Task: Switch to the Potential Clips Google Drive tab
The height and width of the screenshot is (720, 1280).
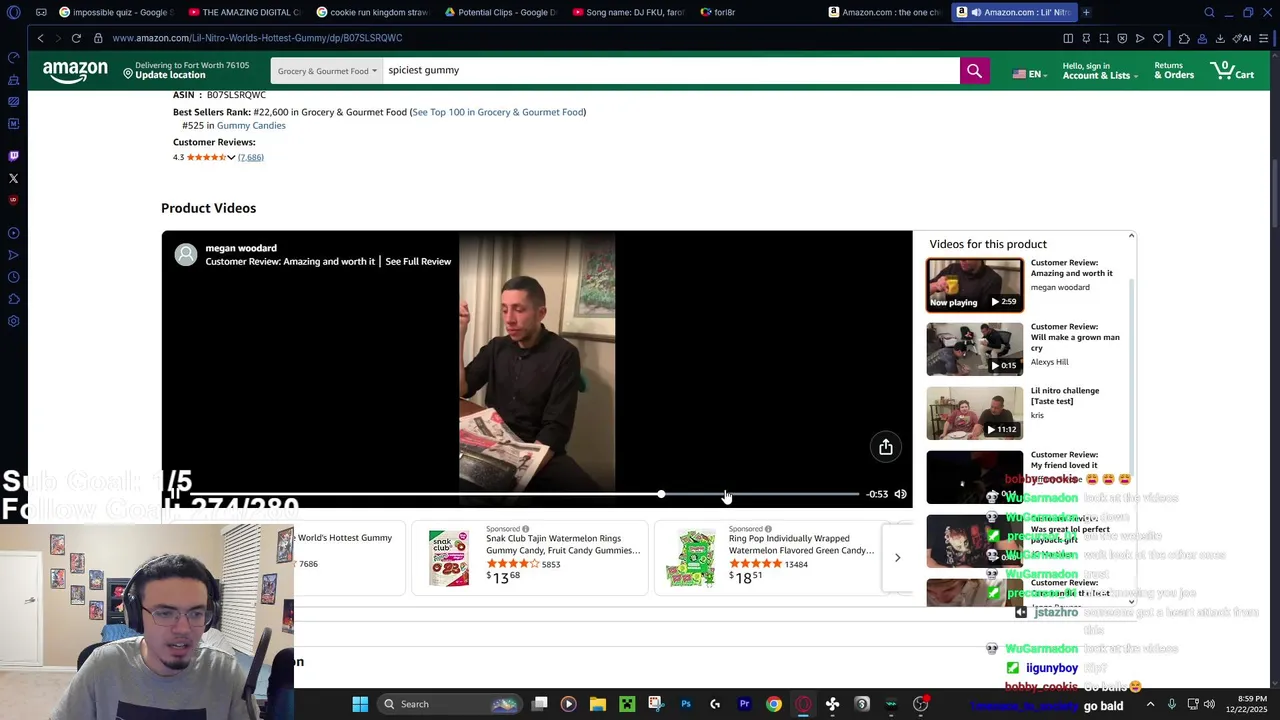Action: coord(500,12)
